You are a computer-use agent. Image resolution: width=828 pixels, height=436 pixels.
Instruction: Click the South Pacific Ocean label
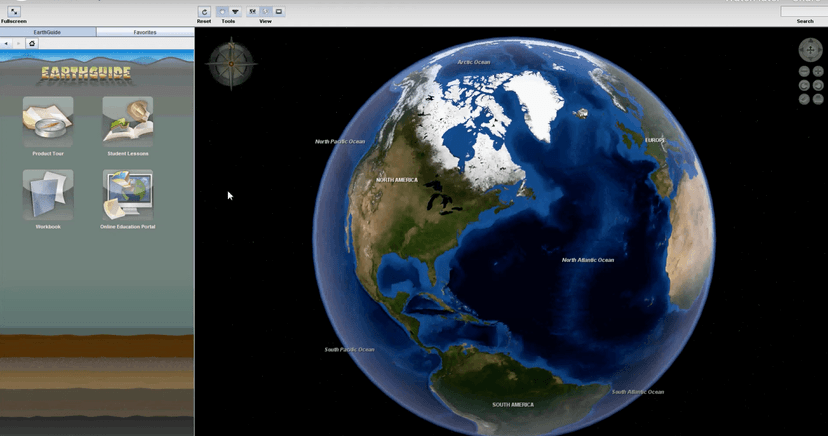point(349,349)
